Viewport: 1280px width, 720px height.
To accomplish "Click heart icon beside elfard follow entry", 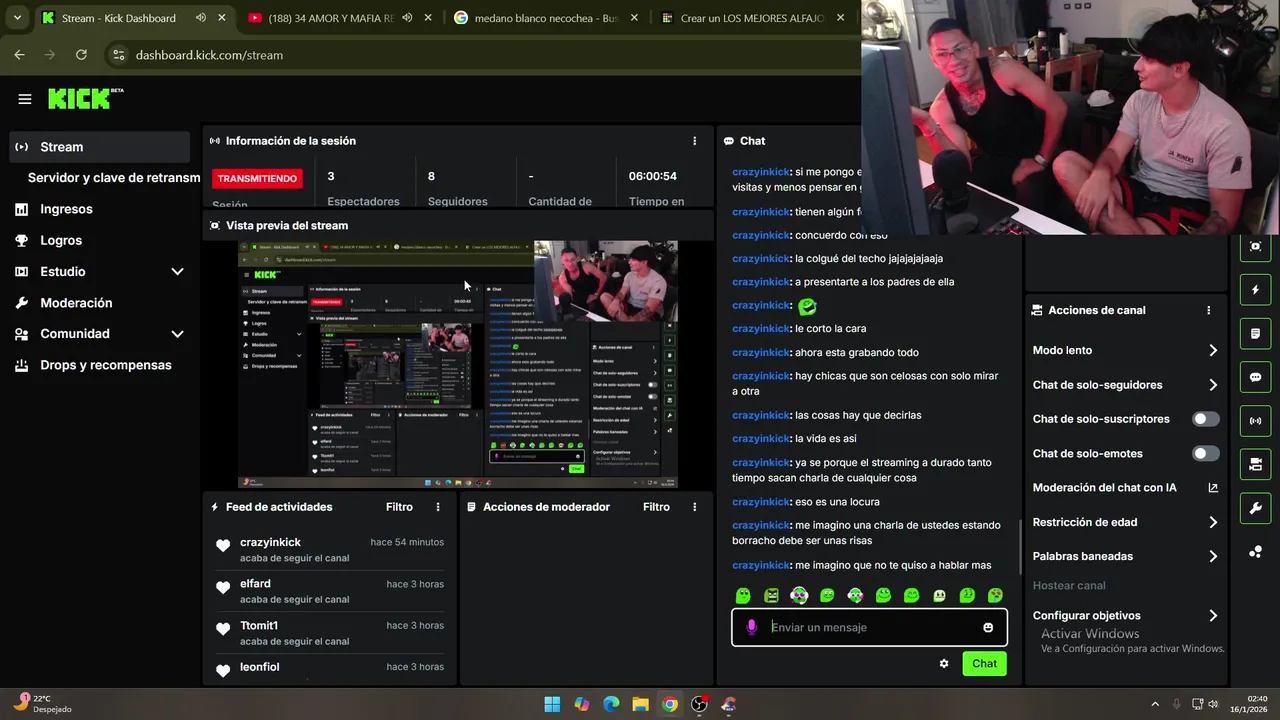I will coord(223,587).
